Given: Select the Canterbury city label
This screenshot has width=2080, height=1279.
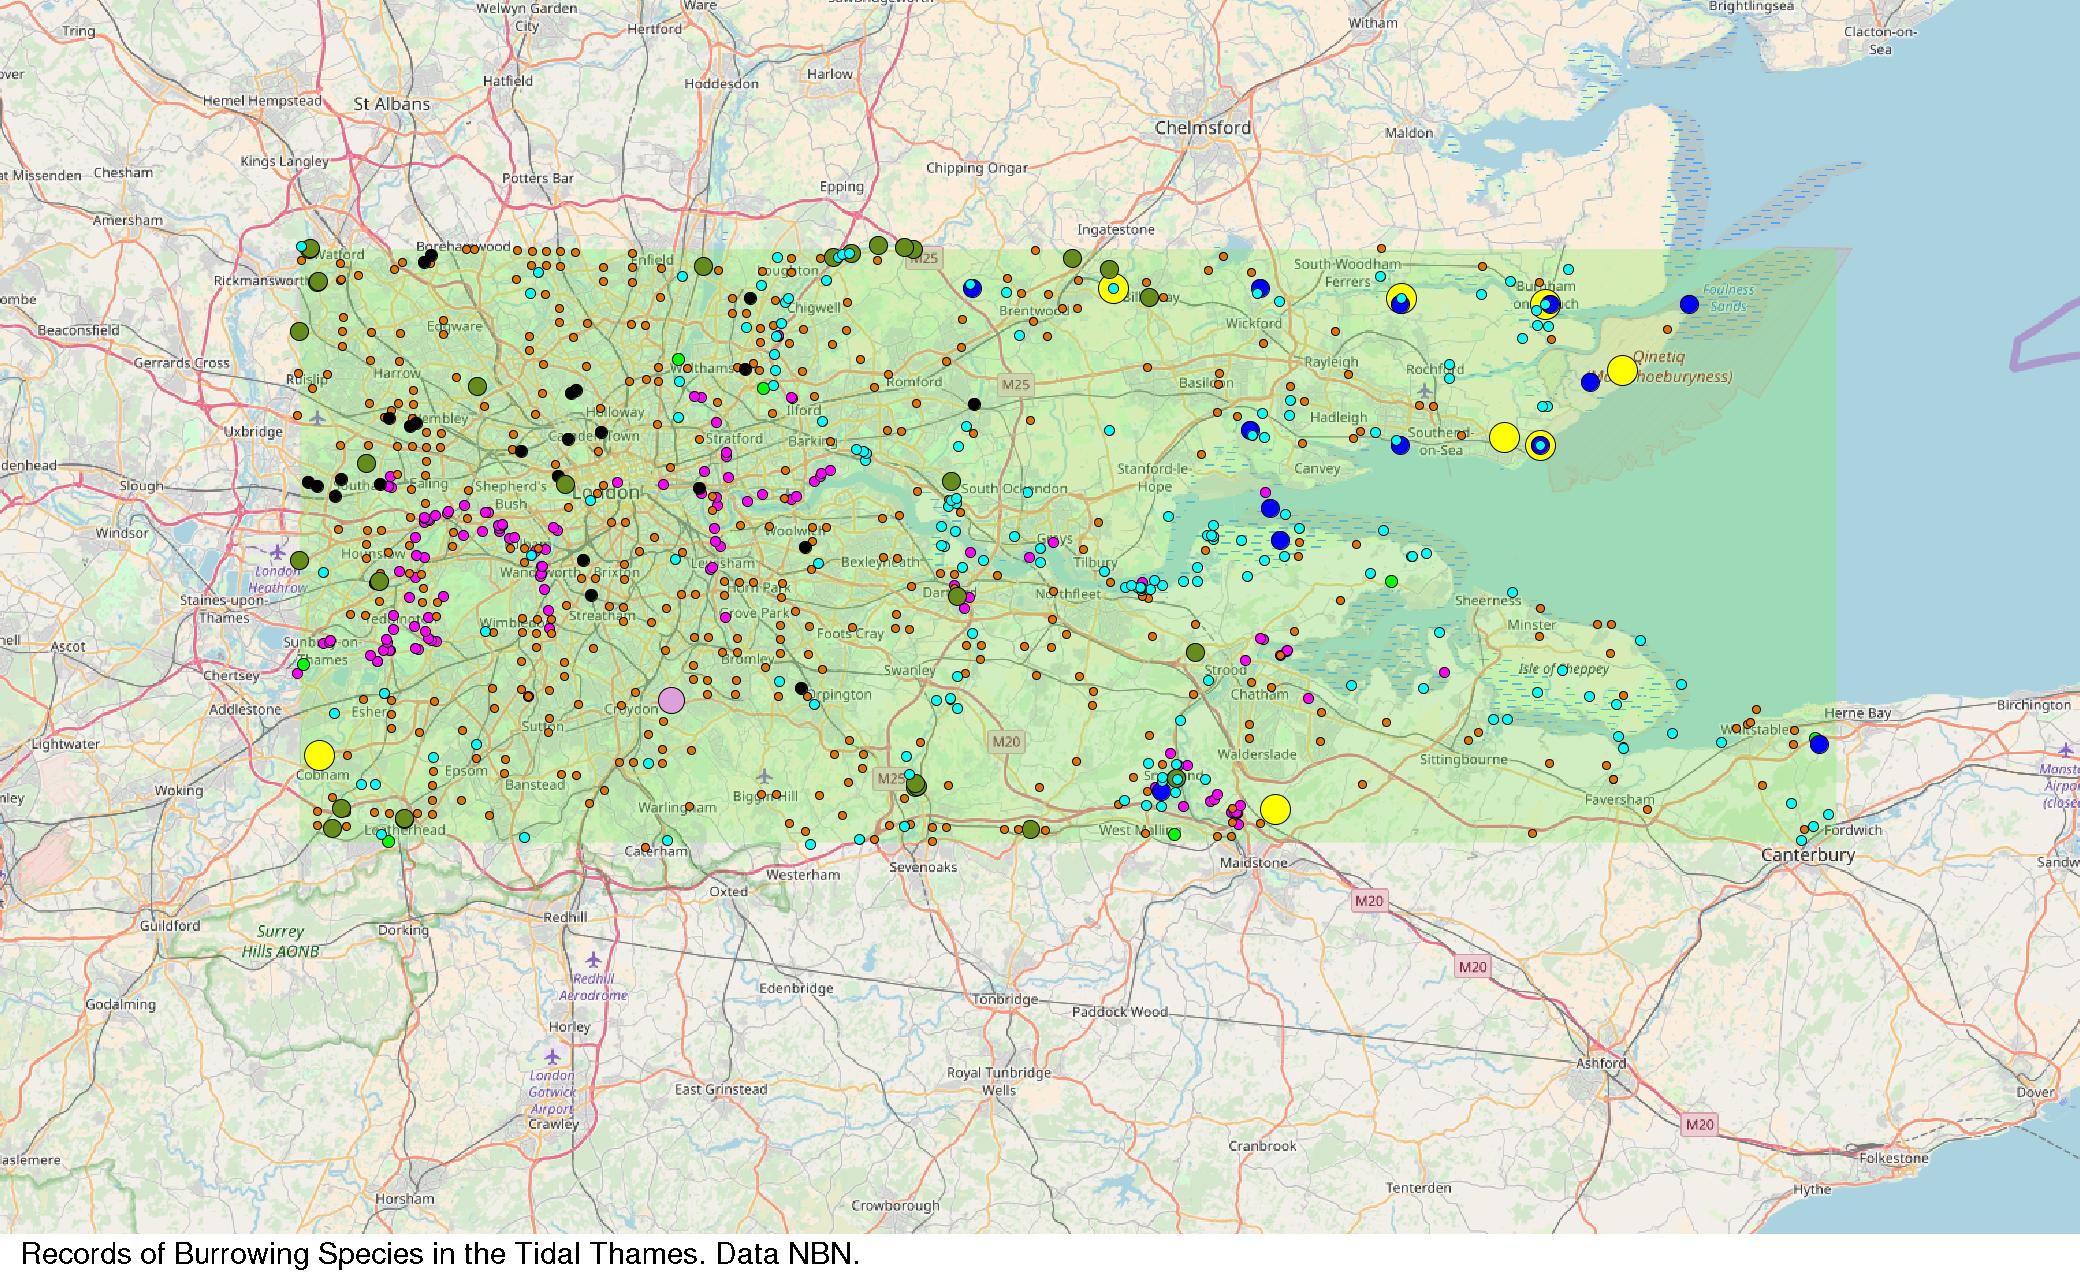Looking at the screenshot, I should click(x=1807, y=855).
